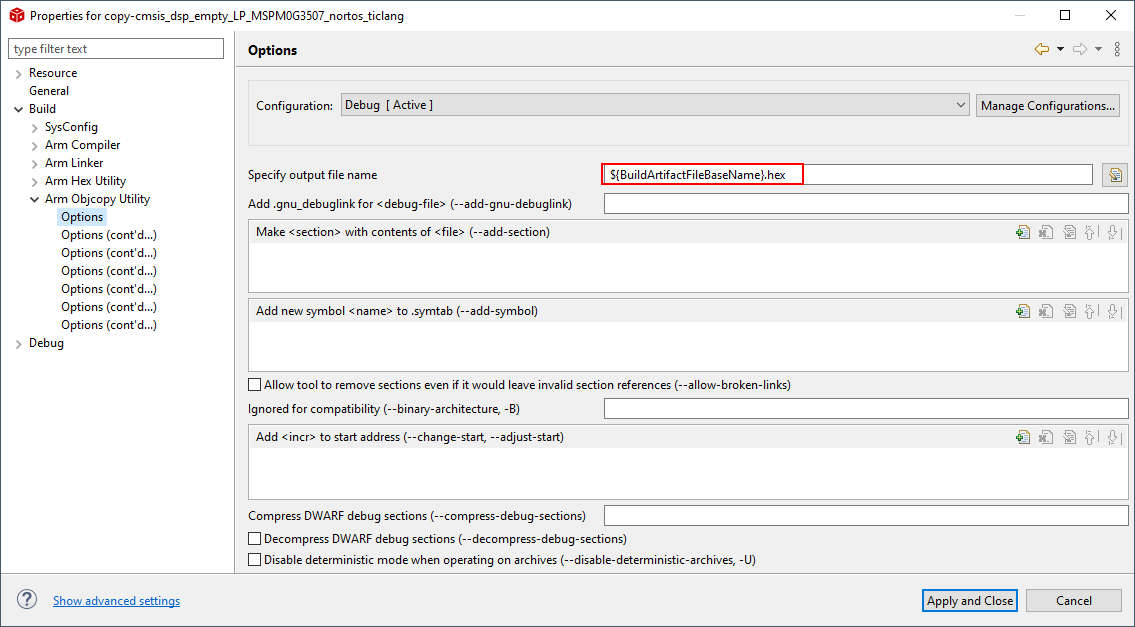Viewport: 1135px width, 627px height.
Task: Toggle Disable deterministic mode checkbox
Action: point(255,560)
